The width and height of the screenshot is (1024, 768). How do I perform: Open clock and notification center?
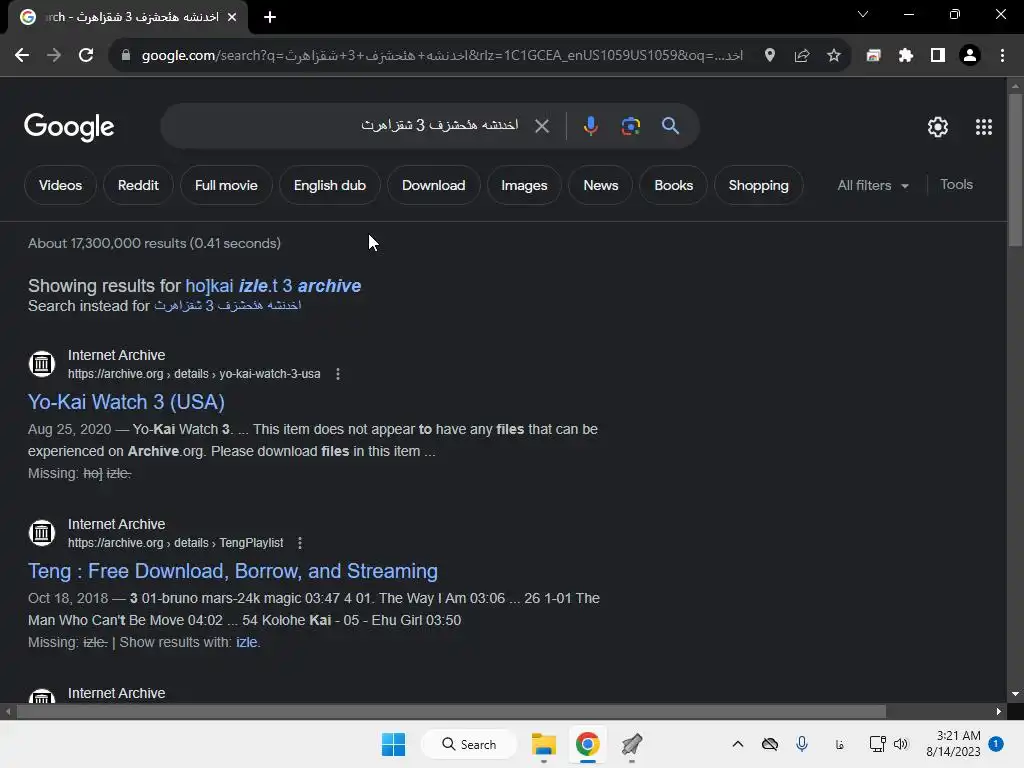coord(964,744)
